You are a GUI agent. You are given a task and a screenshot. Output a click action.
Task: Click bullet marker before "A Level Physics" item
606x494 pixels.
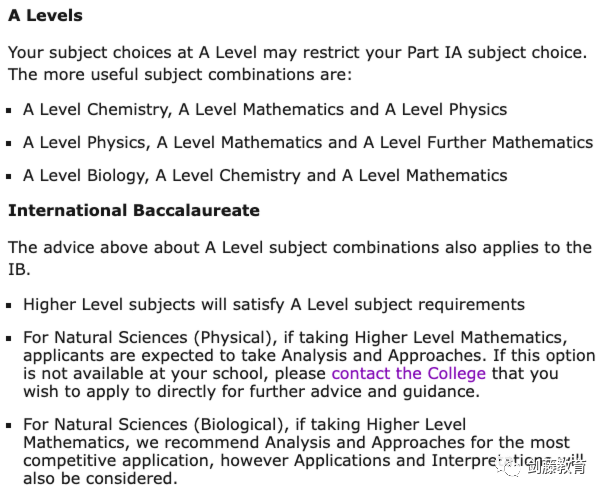pos(11,144)
